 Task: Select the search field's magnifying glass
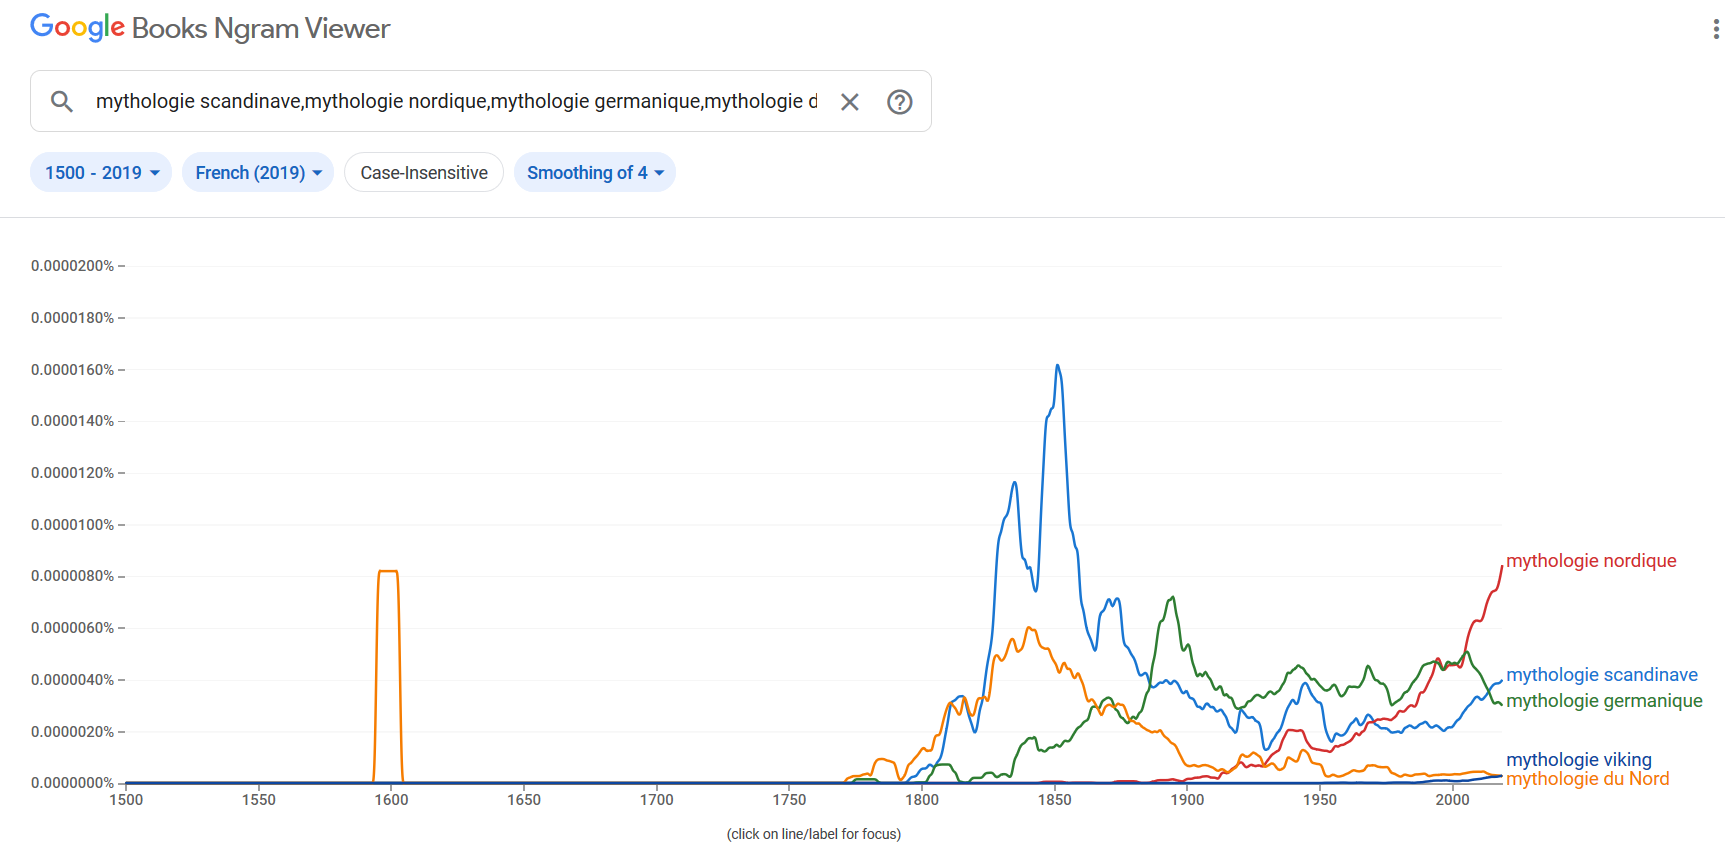[x=61, y=101]
